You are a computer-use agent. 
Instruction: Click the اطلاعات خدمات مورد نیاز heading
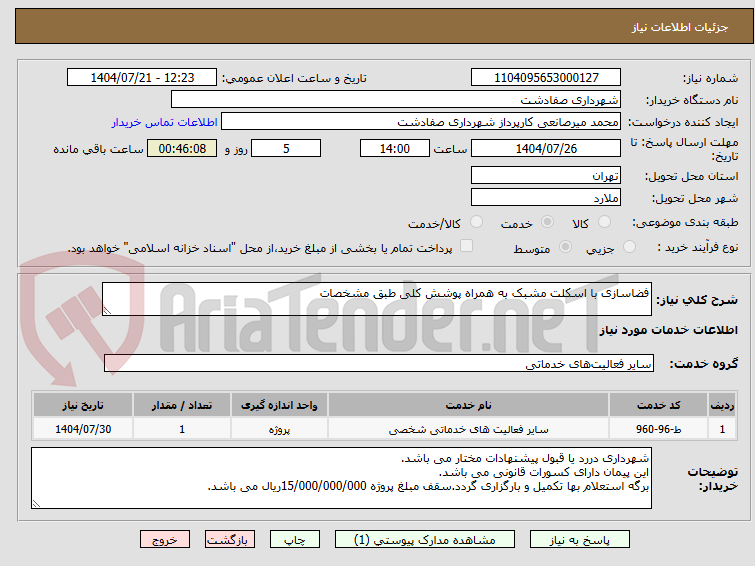click(668, 330)
